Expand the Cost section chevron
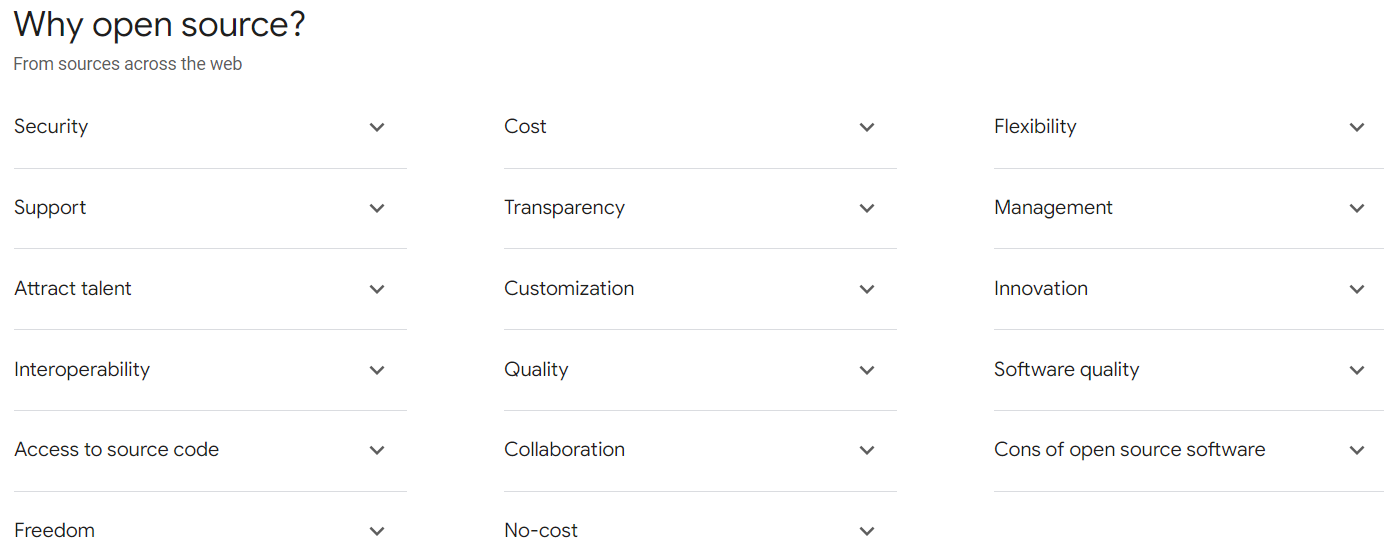 pos(867,127)
